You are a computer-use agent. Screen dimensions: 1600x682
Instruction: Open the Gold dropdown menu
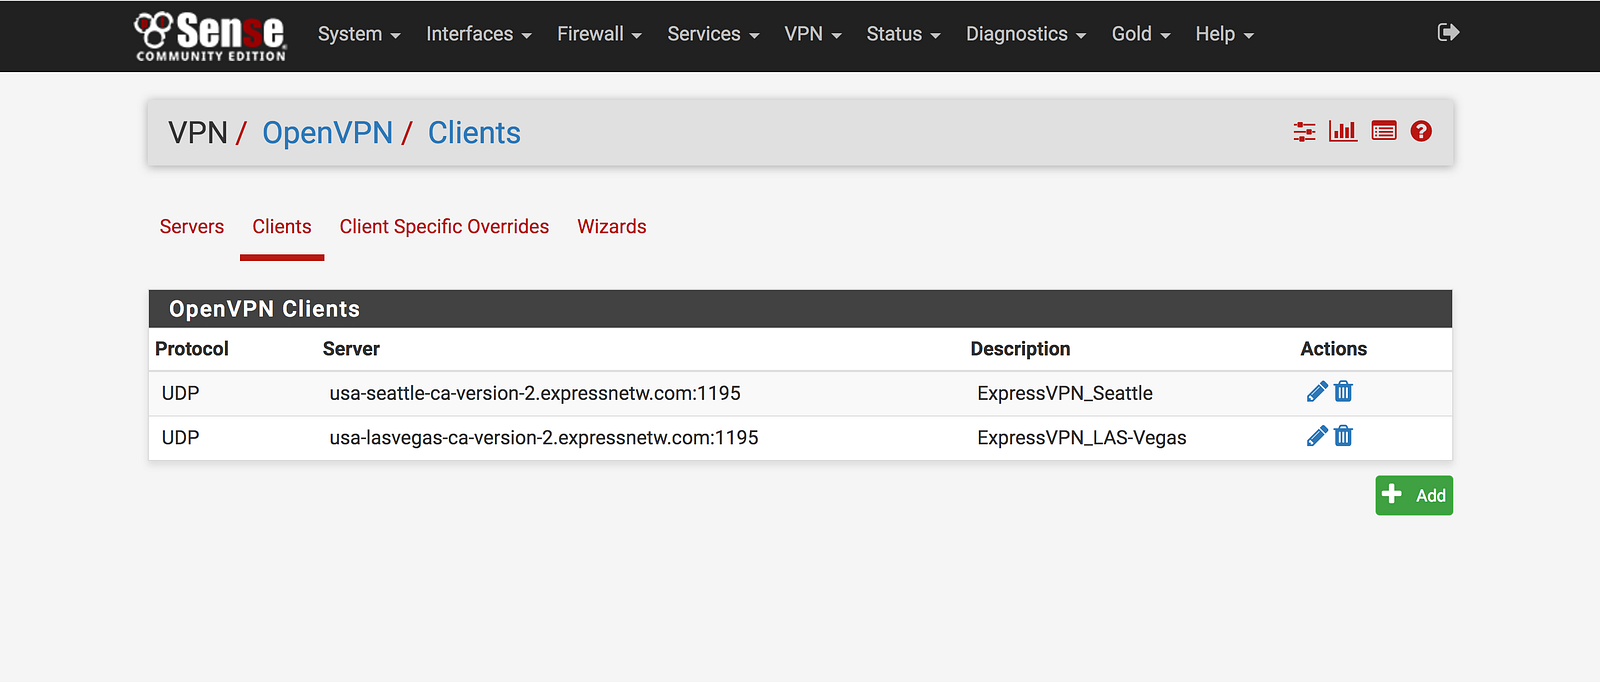tap(1141, 34)
